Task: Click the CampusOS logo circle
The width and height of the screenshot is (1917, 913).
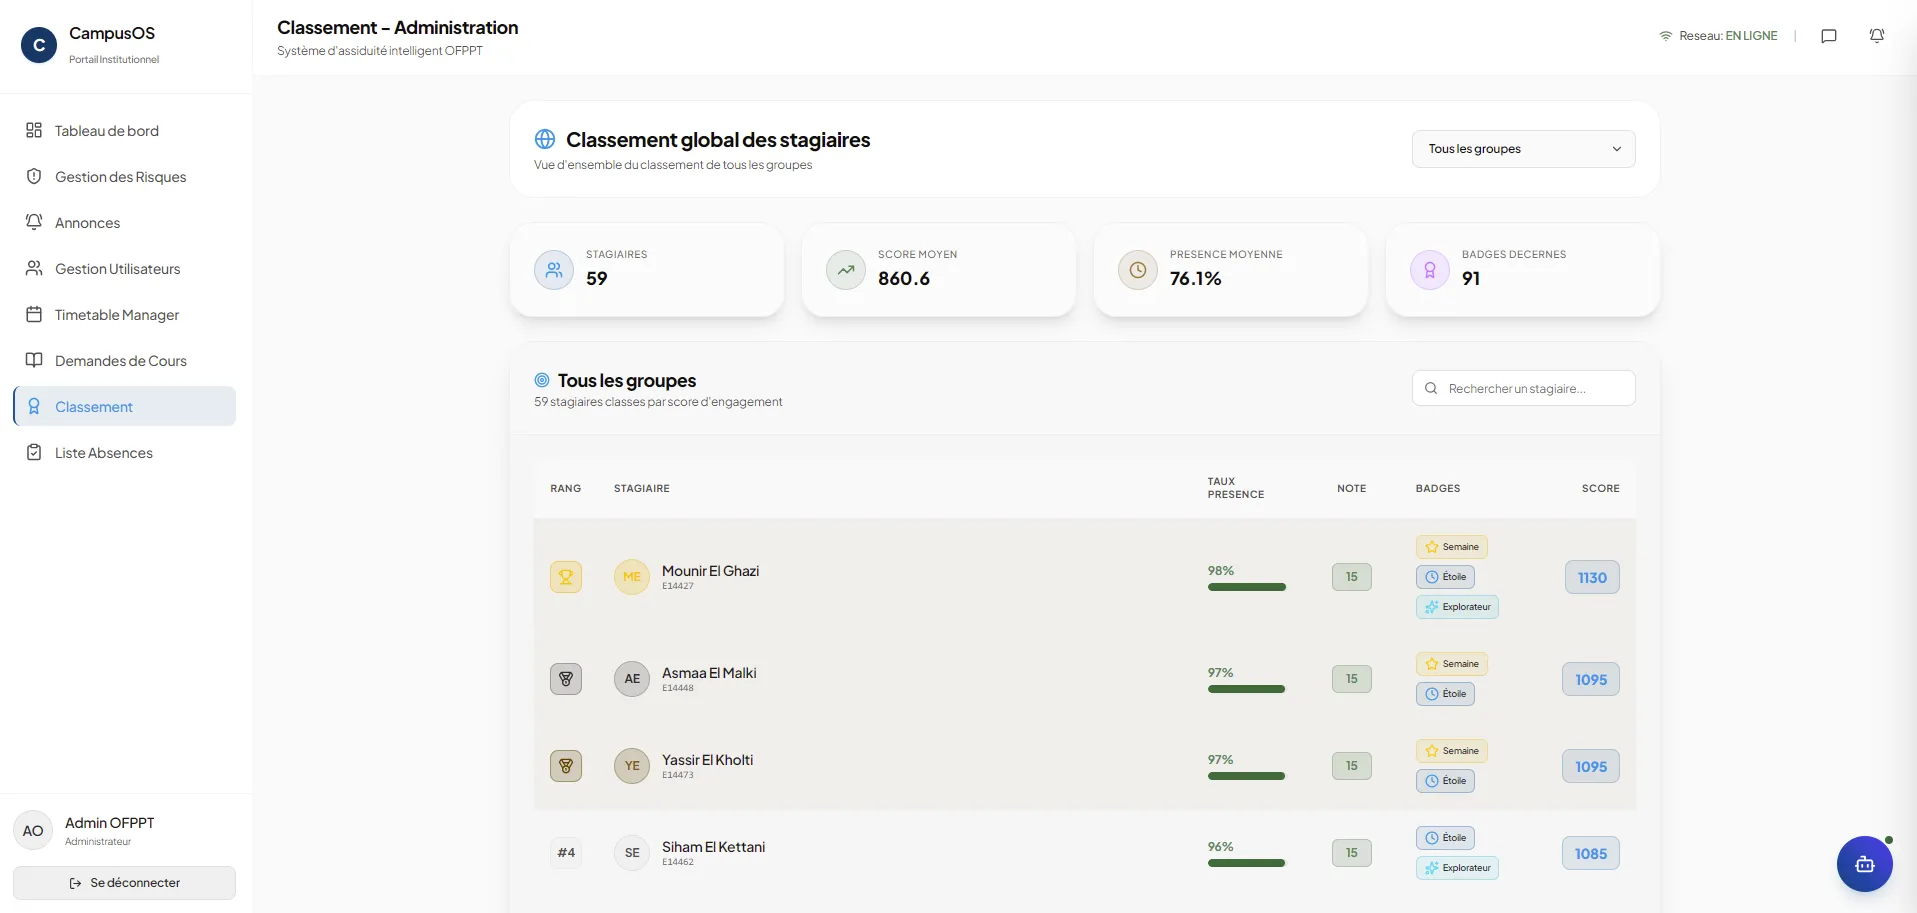Action: coord(39,45)
